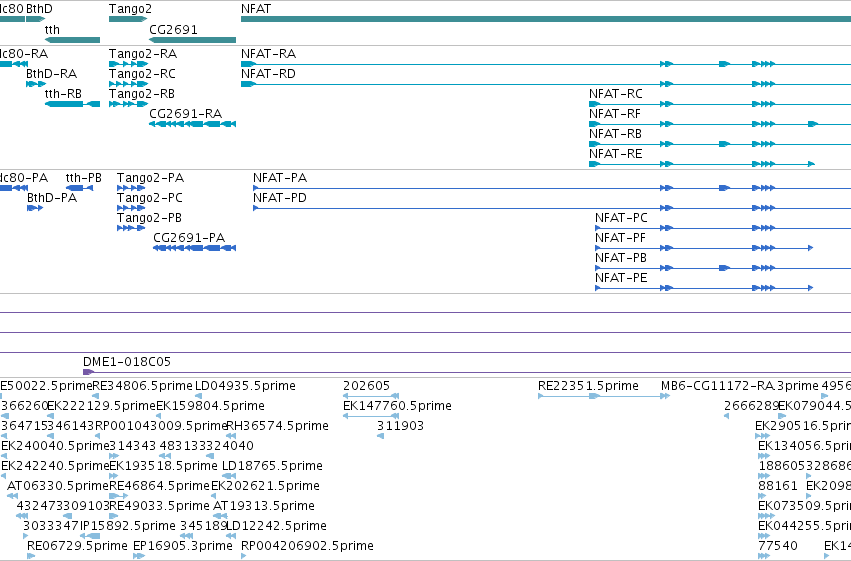Click MB6-CG11172-RA.3prime label
This screenshot has height=561, width=851.
click(740, 386)
